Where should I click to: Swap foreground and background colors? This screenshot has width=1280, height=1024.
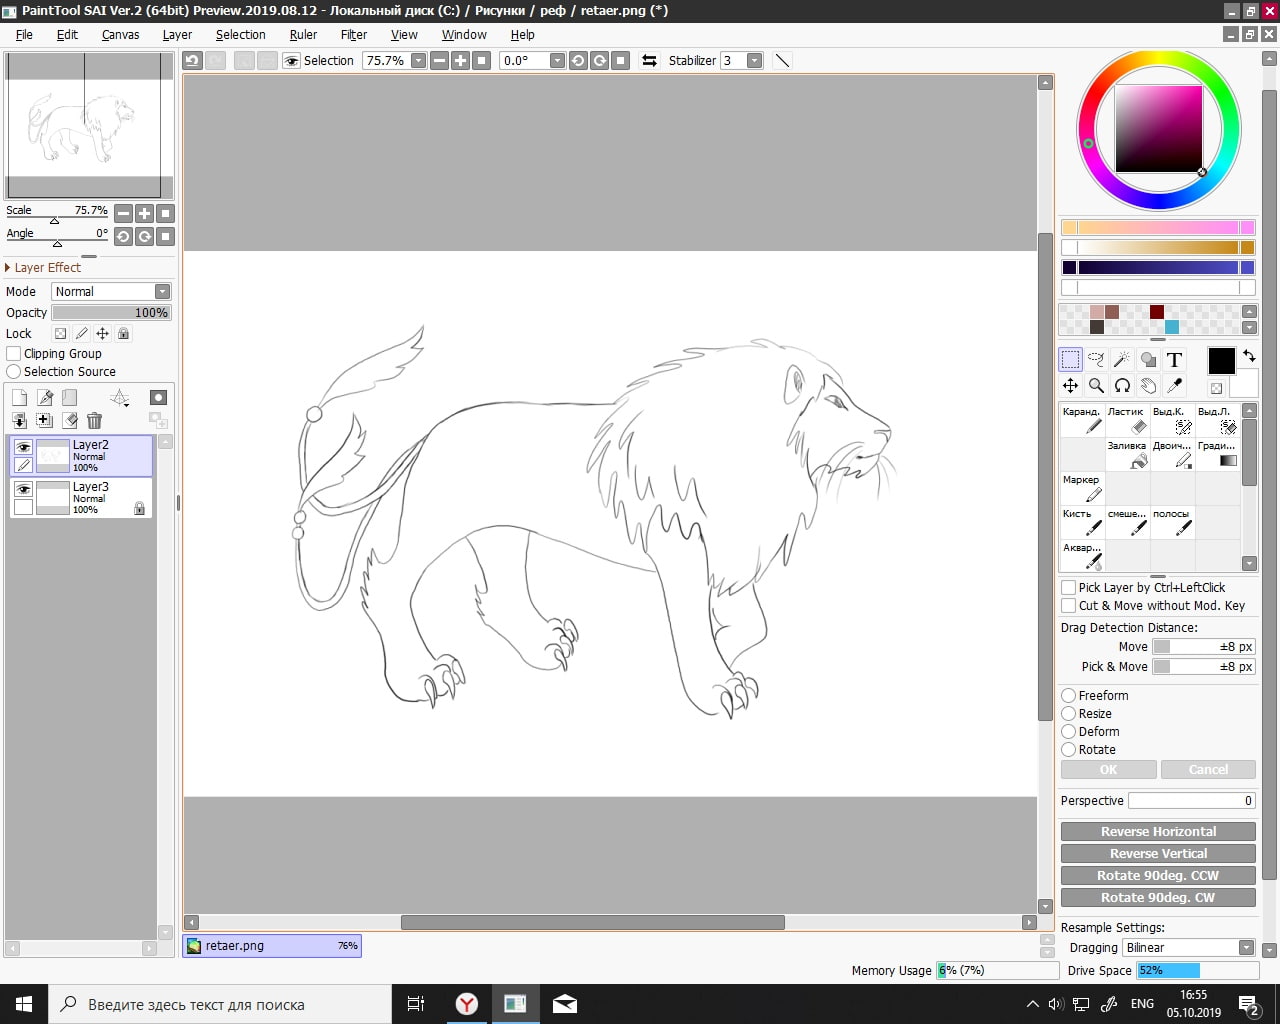[1249, 356]
